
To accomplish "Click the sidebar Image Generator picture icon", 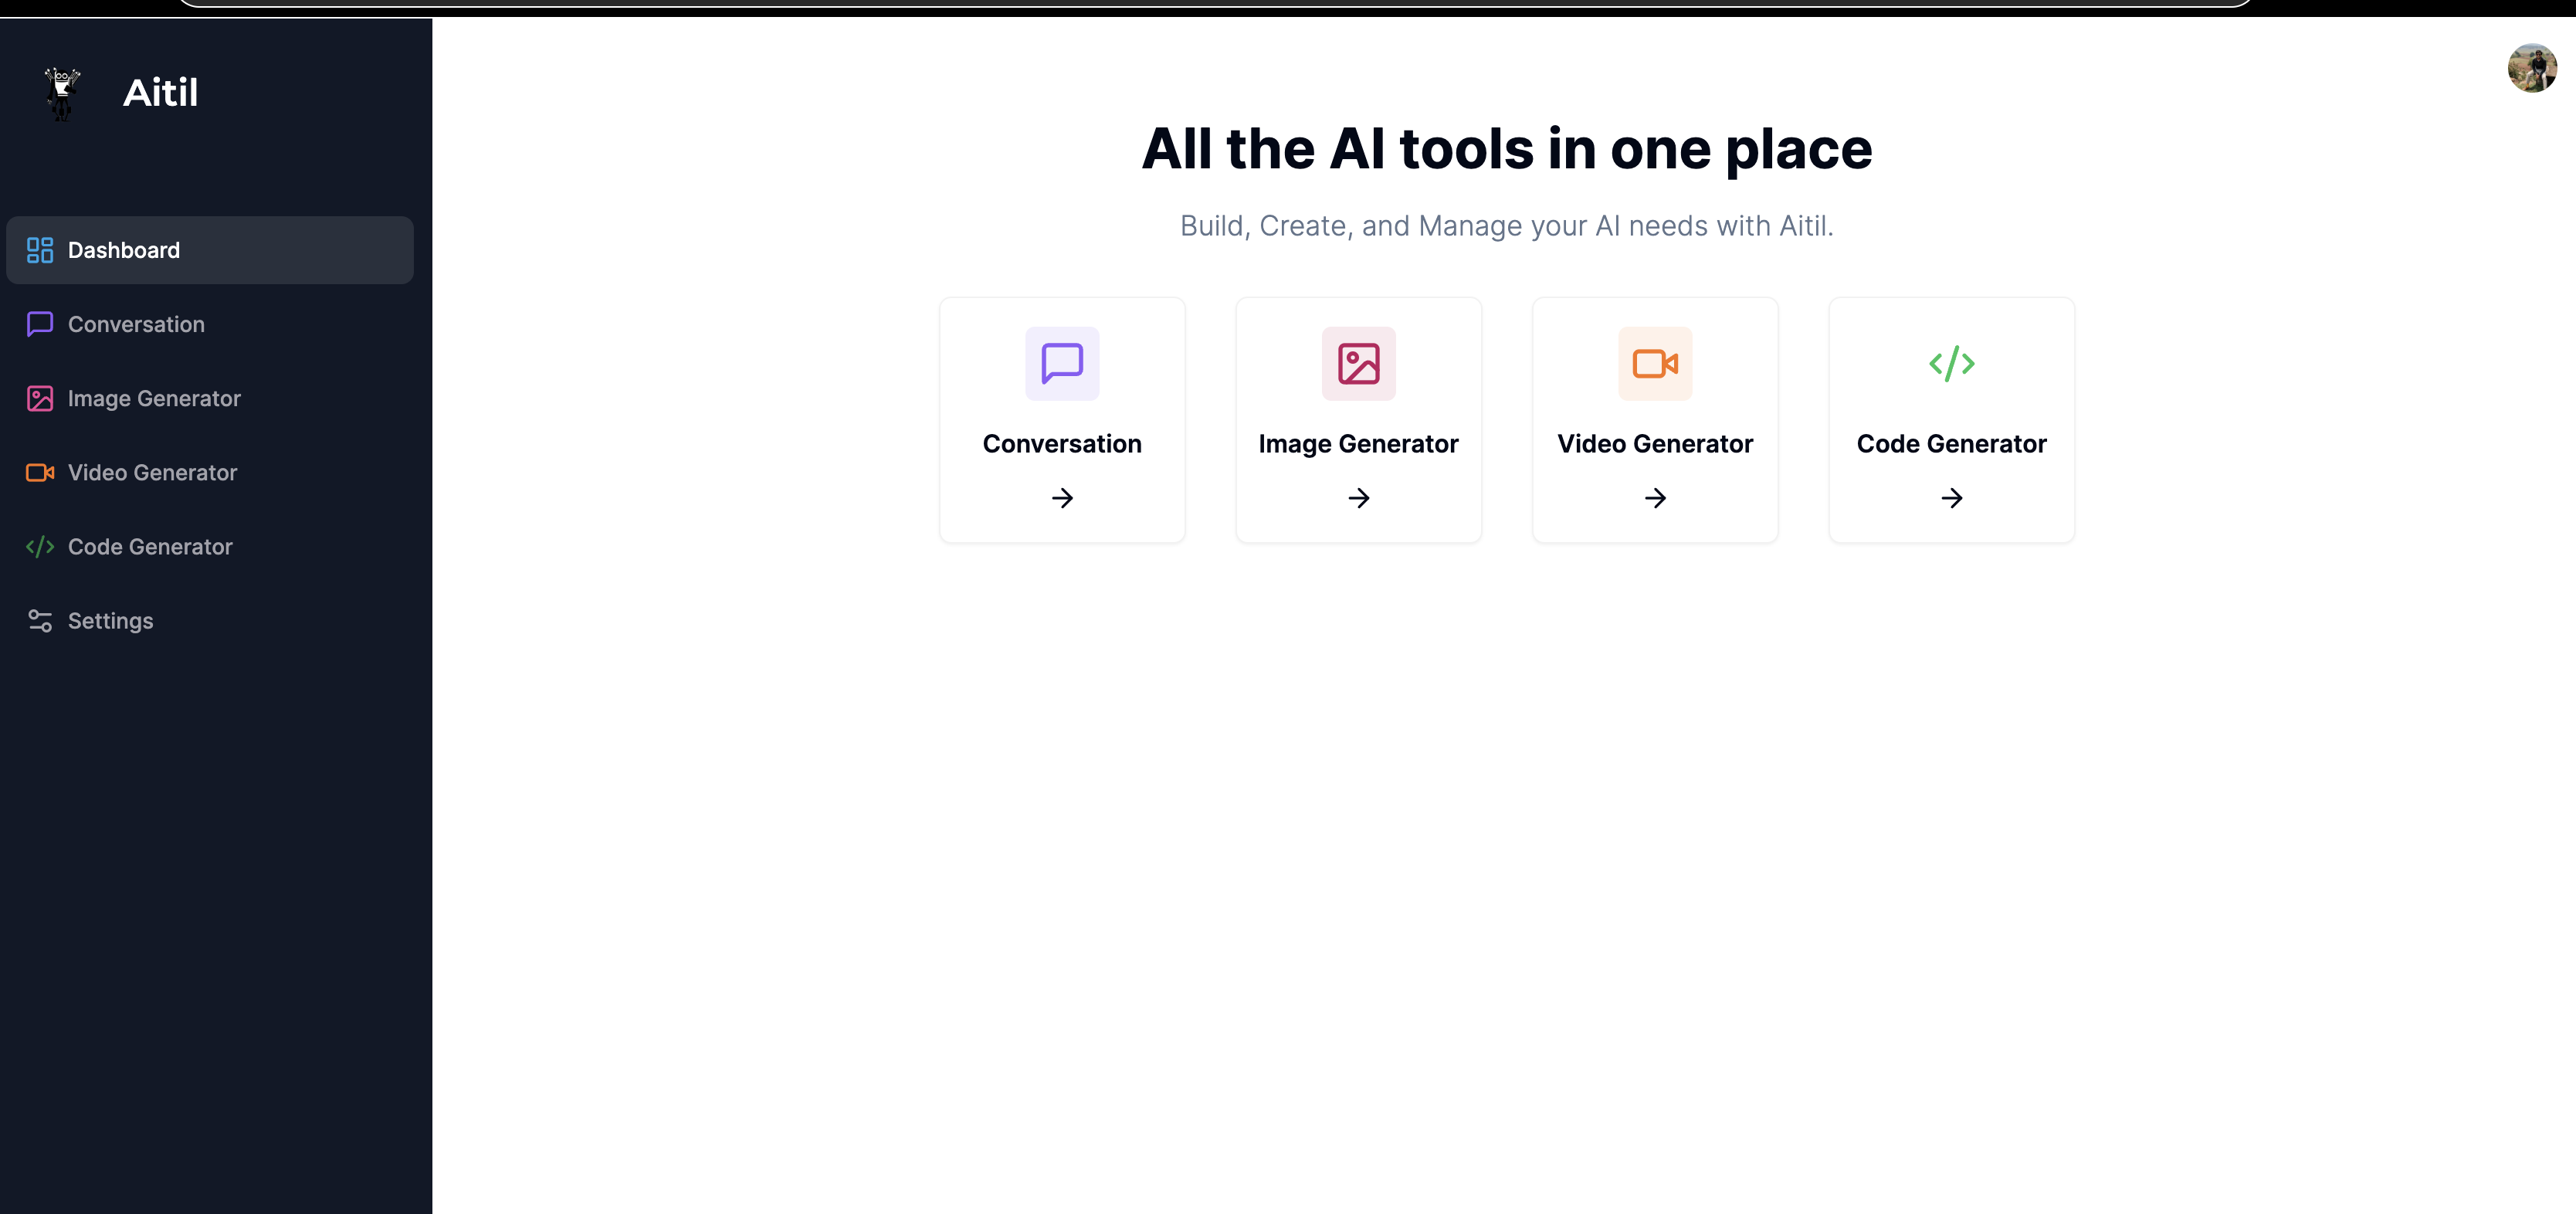I will [x=40, y=398].
